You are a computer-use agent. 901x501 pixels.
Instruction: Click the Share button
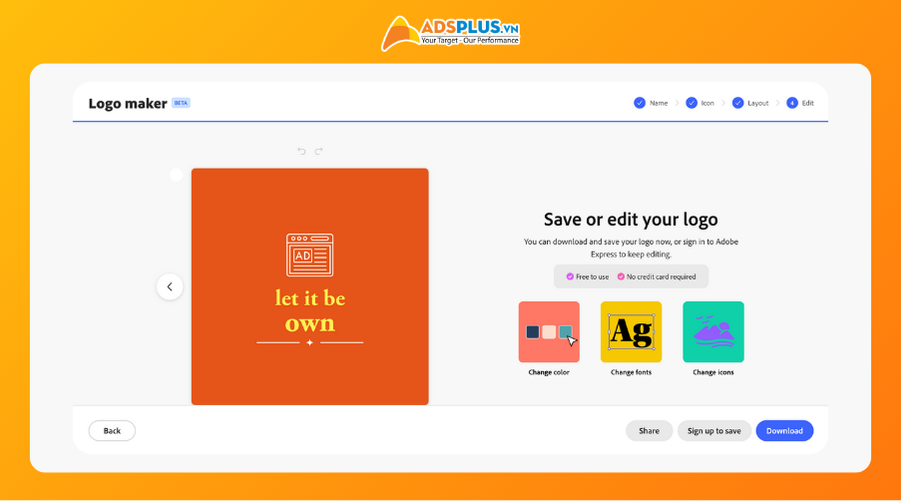coord(649,430)
